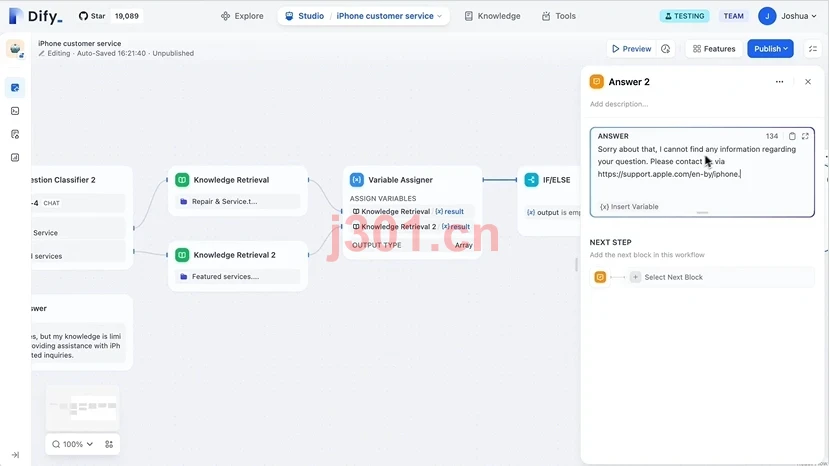The image size is (830, 466).
Task: Open the run history clock icon
Action: click(665, 49)
